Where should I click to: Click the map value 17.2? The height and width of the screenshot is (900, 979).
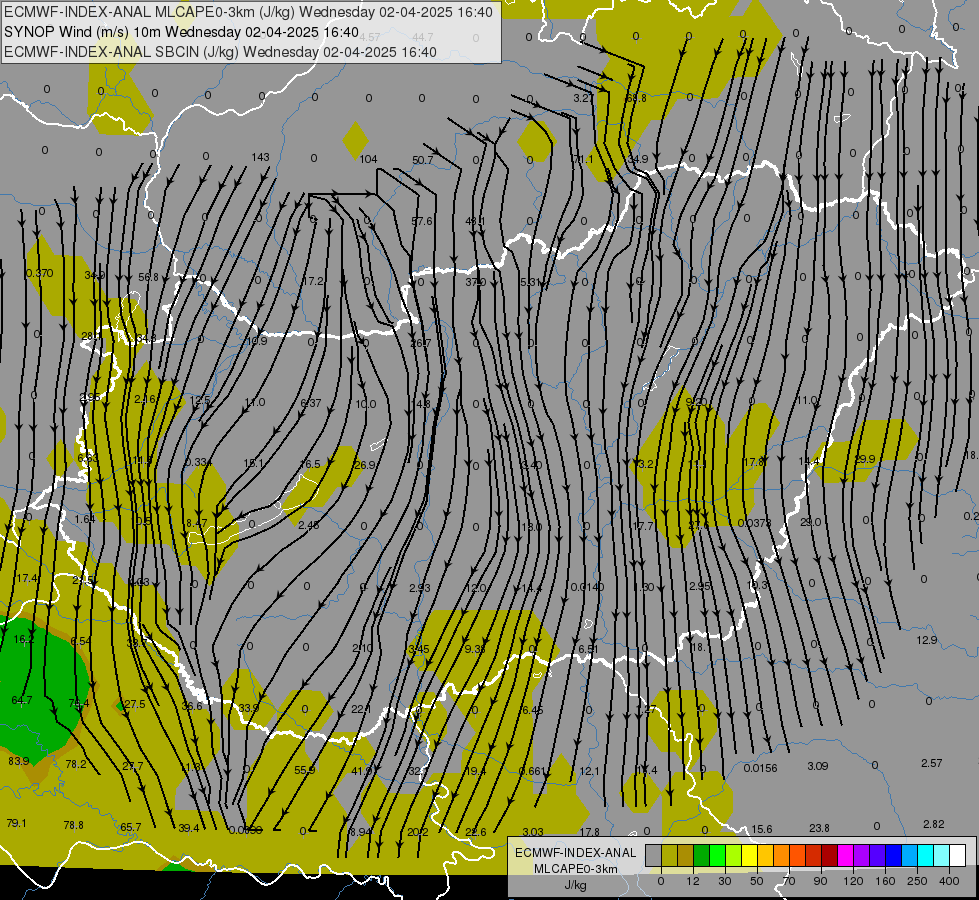coord(313,281)
